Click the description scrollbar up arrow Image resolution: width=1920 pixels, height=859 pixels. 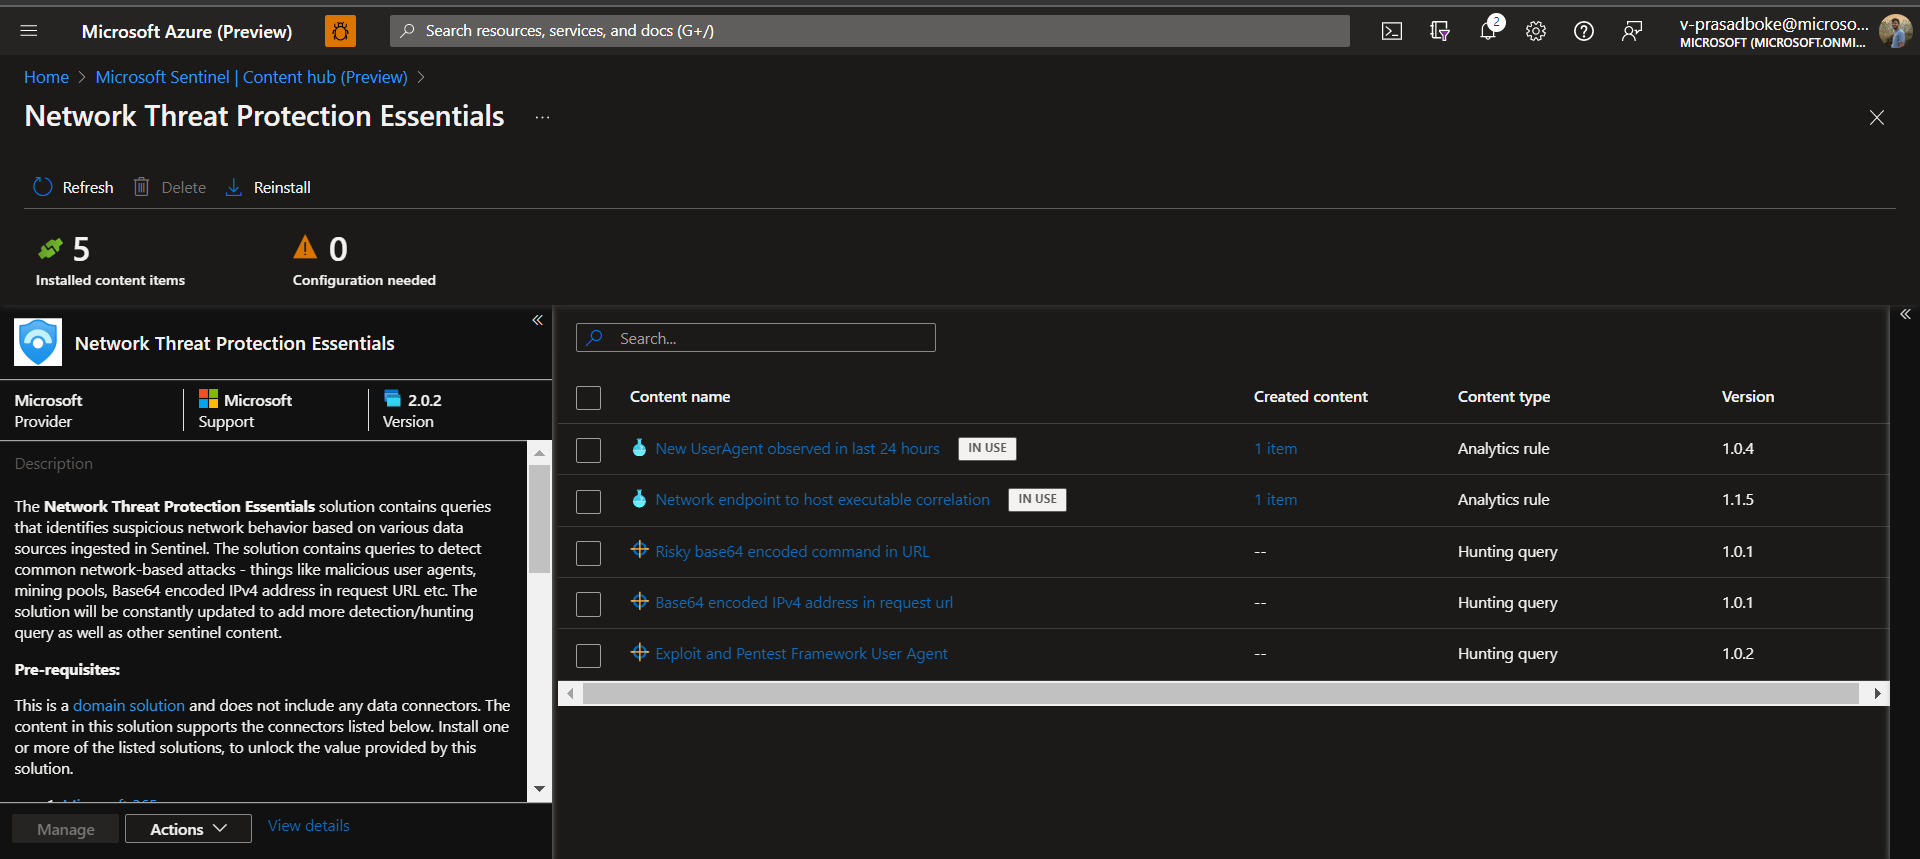[539, 453]
